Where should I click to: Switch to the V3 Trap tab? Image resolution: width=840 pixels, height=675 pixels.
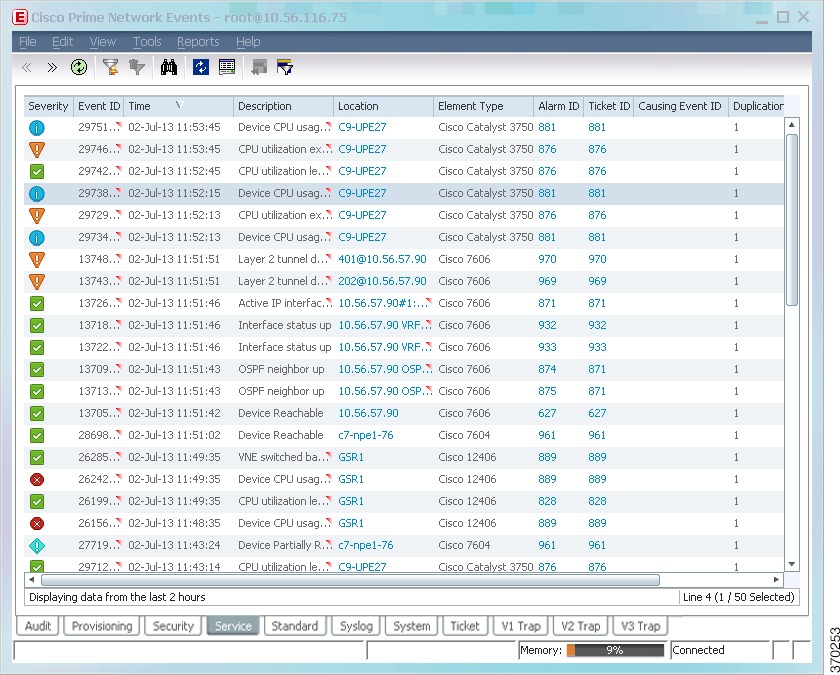coord(640,626)
